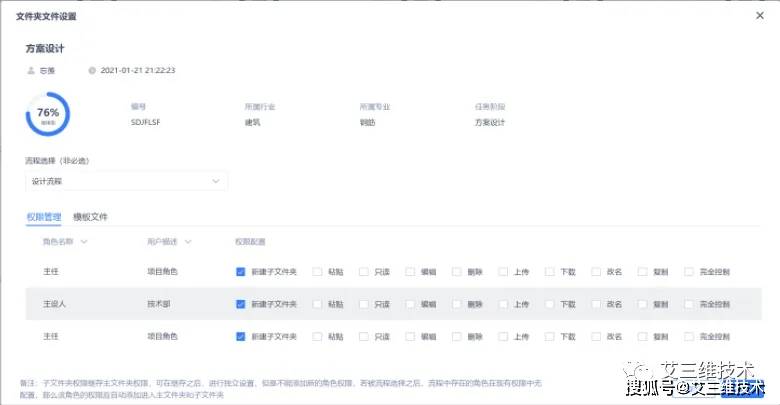Switch to the 模板文件 tab
Image resolution: width=780 pixels, height=405 pixels.
coord(90,217)
